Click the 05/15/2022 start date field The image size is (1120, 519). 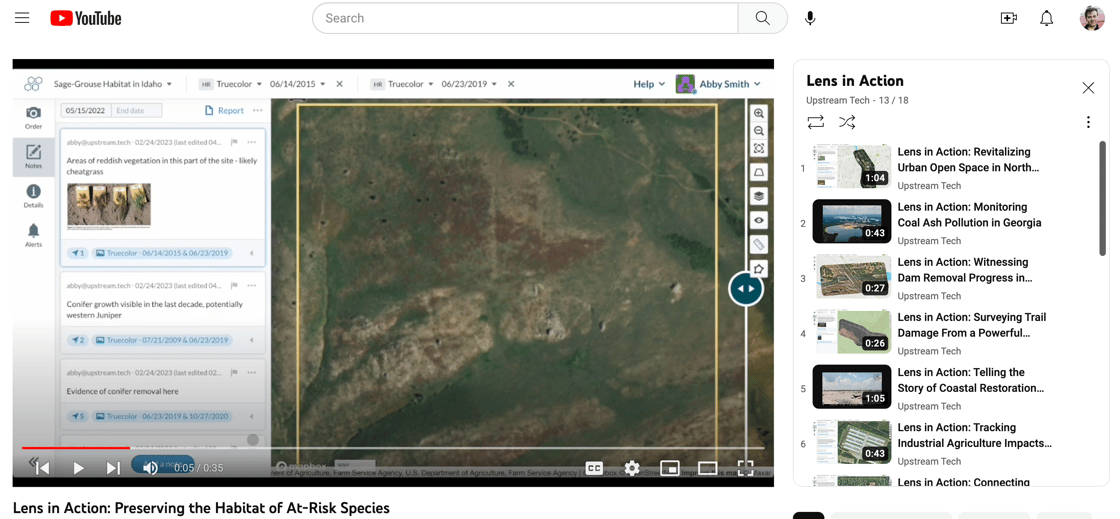86,111
